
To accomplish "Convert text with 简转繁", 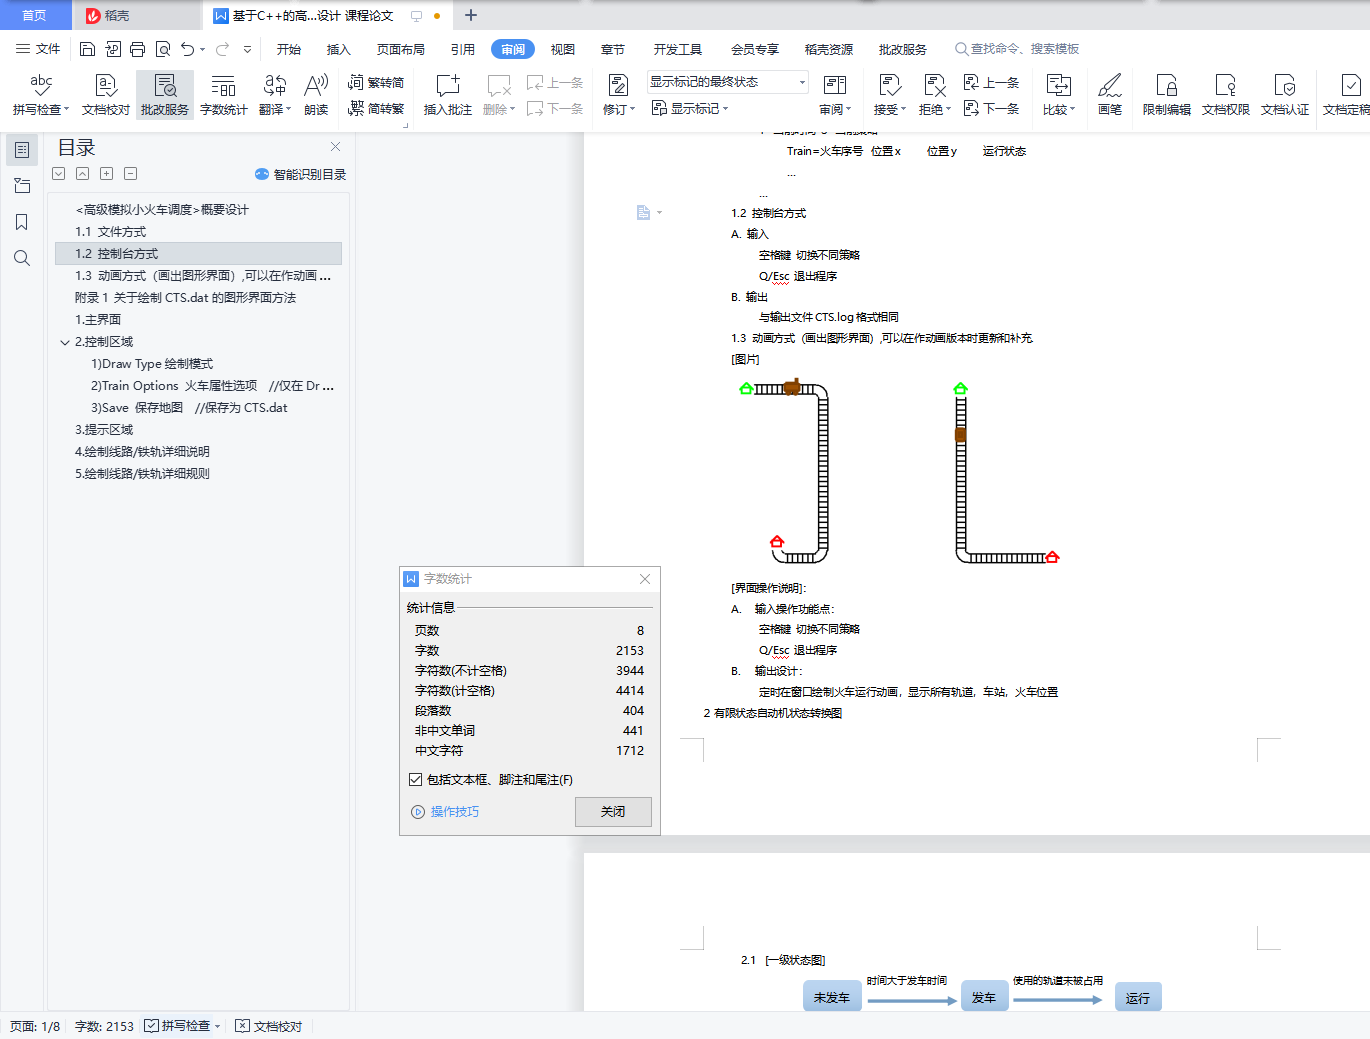I will click(376, 109).
